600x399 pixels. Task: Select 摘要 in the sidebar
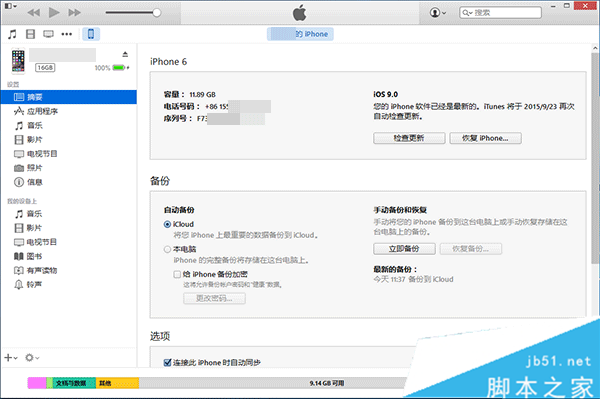[68, 97]
